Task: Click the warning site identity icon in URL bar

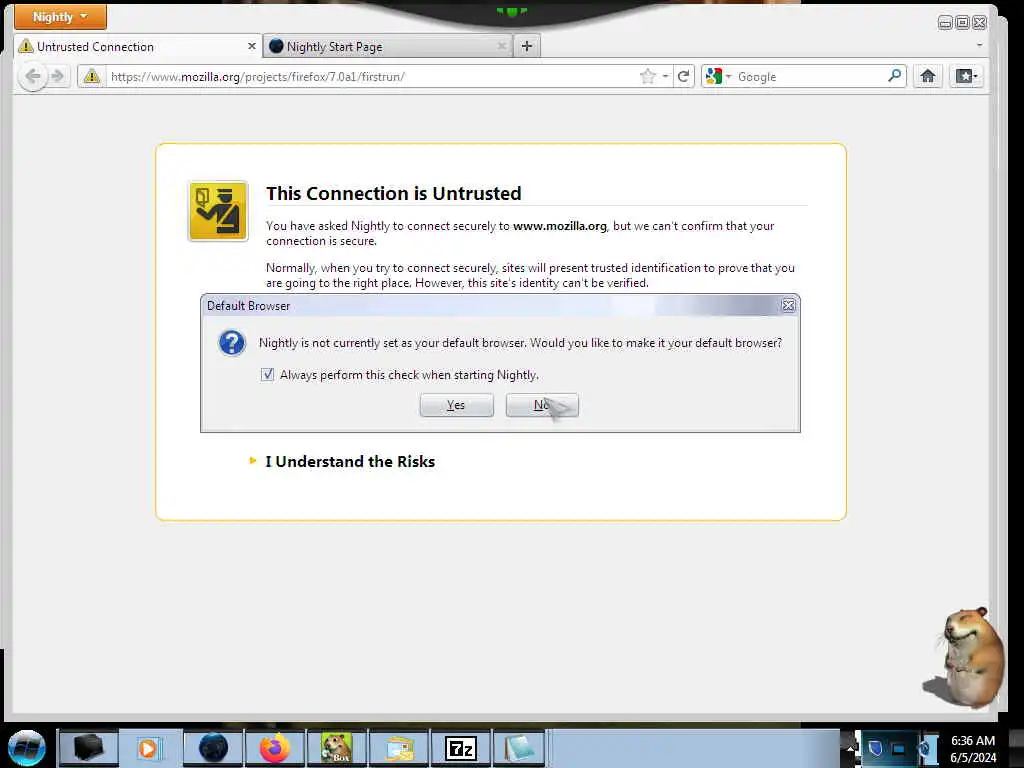Action: [x=92, y=76]
